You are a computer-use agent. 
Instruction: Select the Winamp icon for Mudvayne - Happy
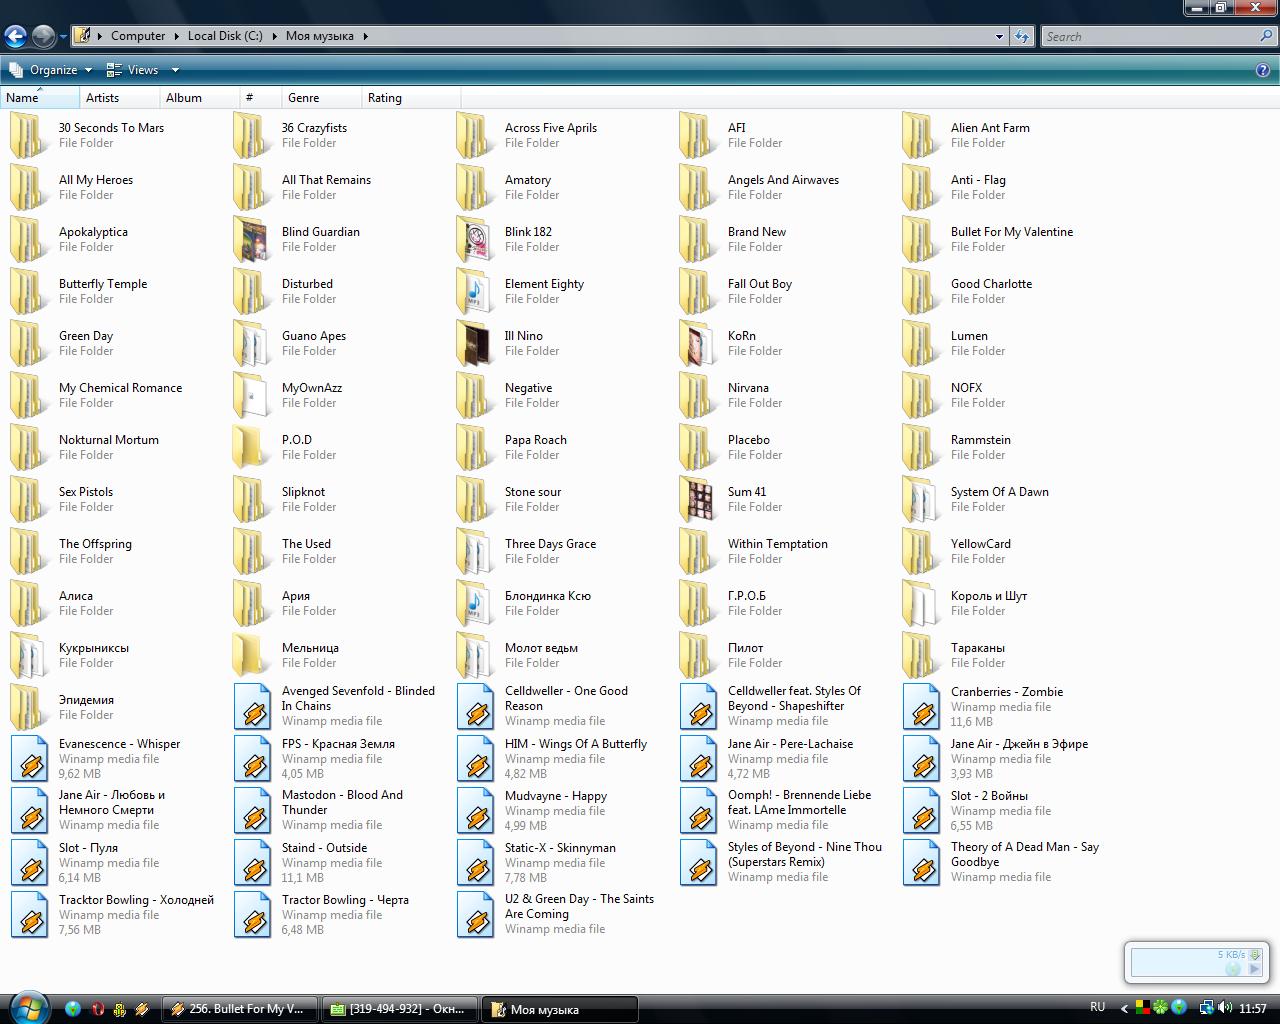pyautogui.click(x=475, y=810)
